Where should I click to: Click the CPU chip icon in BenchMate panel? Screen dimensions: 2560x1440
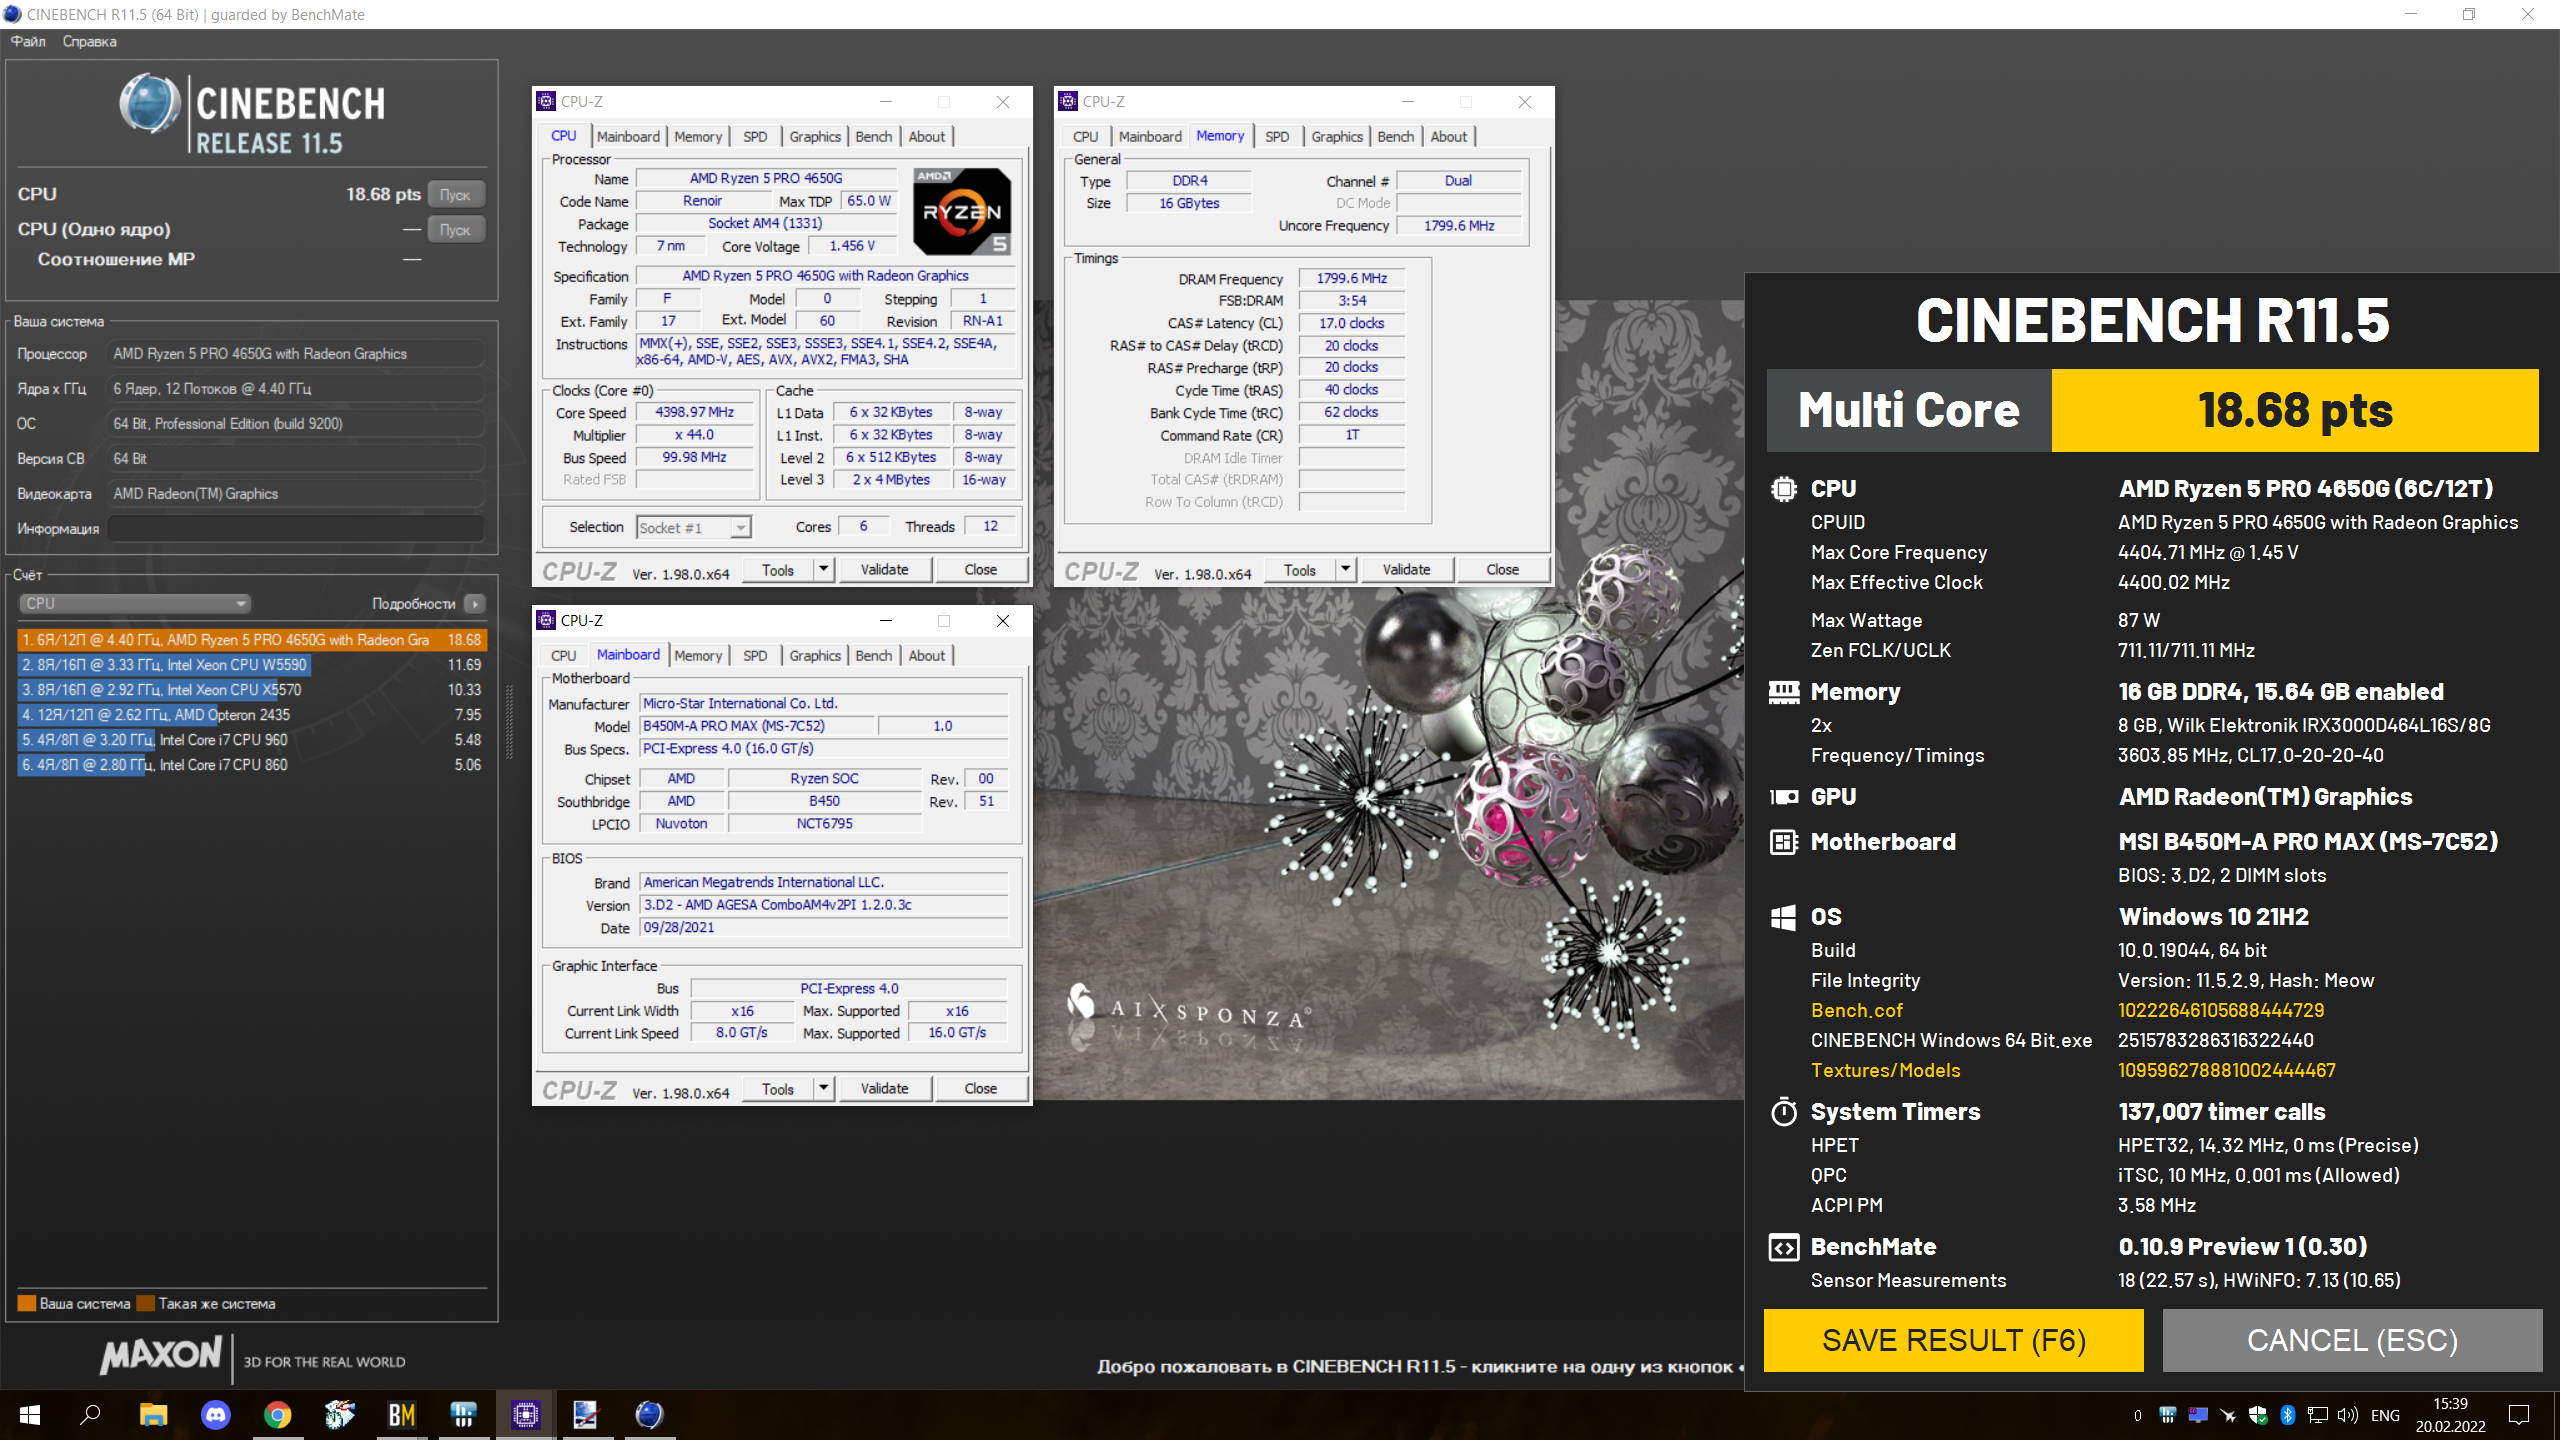click(x=1783, y=489)
